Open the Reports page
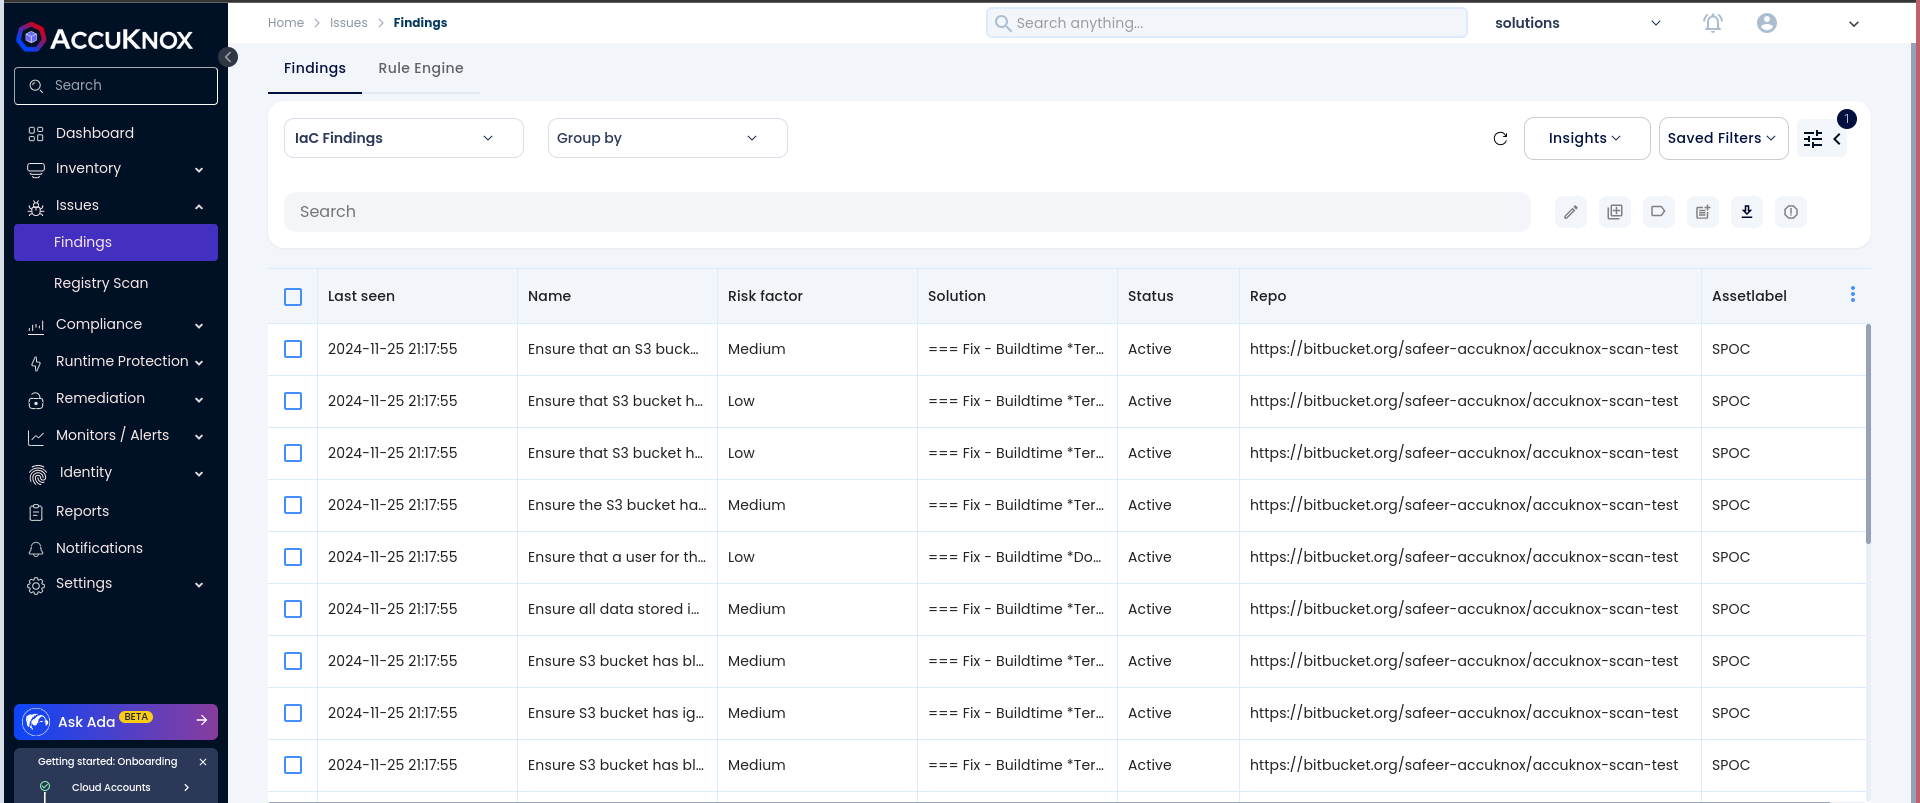The width and height of the screenshot is (1920, 803). point(82,511)
